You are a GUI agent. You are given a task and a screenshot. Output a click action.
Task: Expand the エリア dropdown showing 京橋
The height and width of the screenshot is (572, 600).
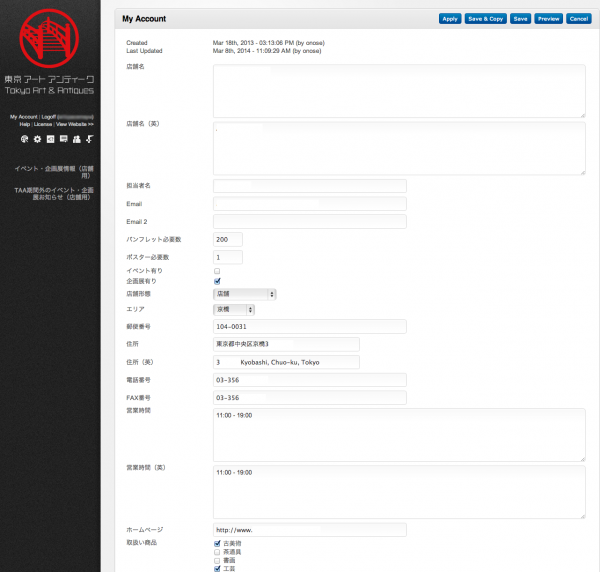pos(235,310)
